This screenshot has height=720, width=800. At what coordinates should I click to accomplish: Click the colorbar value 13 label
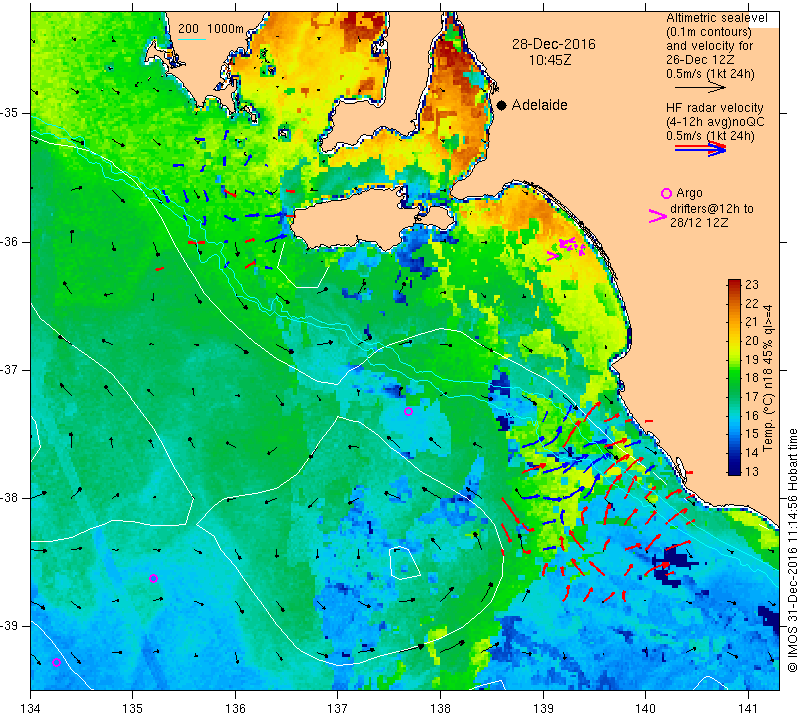coord(752,471)
